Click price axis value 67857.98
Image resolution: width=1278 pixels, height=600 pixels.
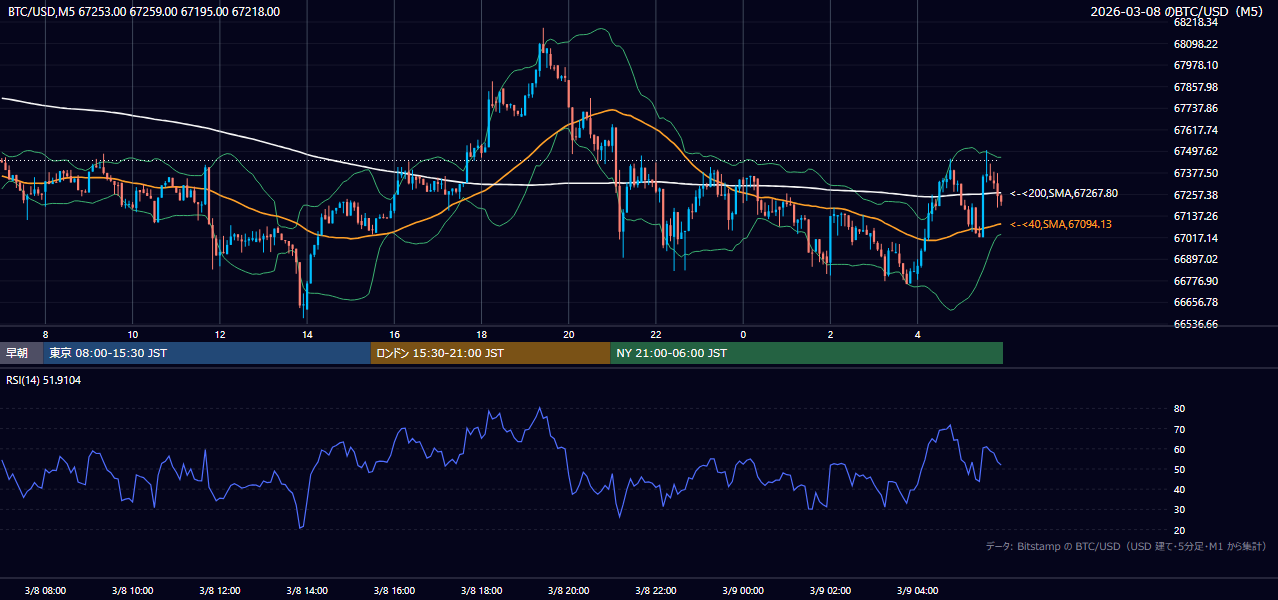coord(1195,87)
